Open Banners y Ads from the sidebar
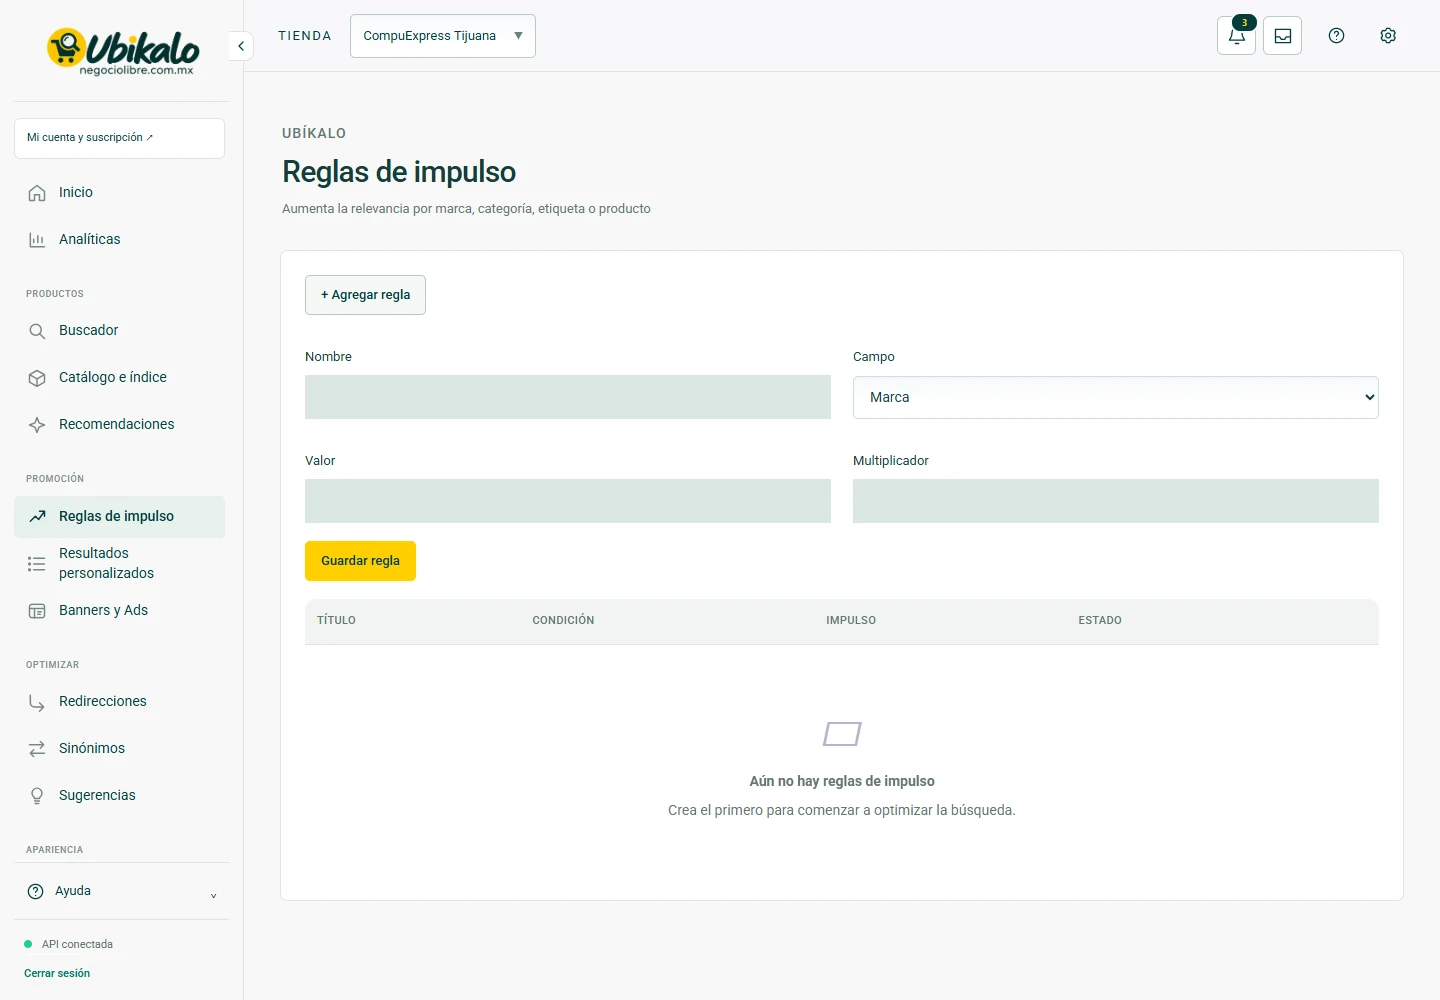The width and height of the screenshot is (1440, 1000). [120, 611]
